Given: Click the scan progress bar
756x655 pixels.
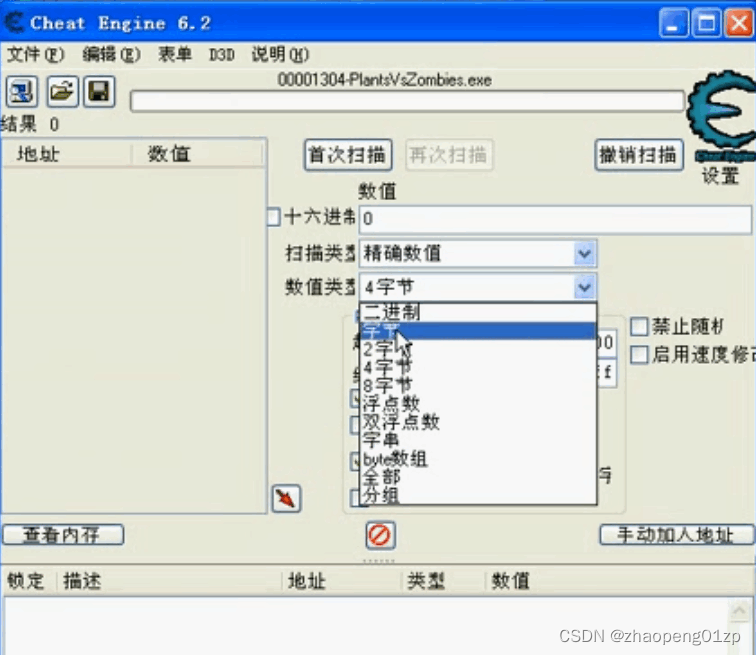Looking at the screenshot, I should click(407, 101).
